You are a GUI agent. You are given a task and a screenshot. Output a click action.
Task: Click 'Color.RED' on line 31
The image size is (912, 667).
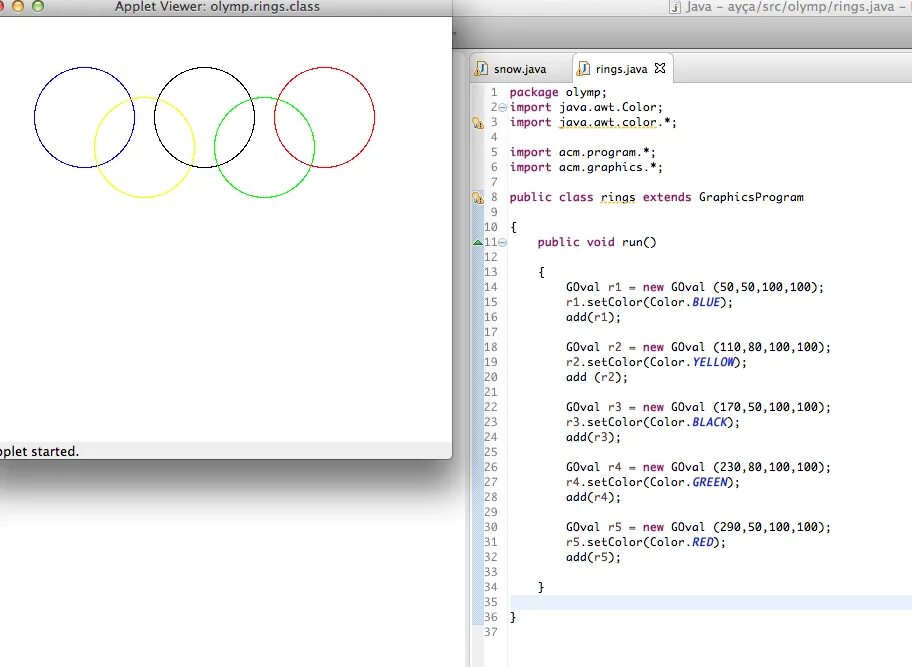(684, 542)
